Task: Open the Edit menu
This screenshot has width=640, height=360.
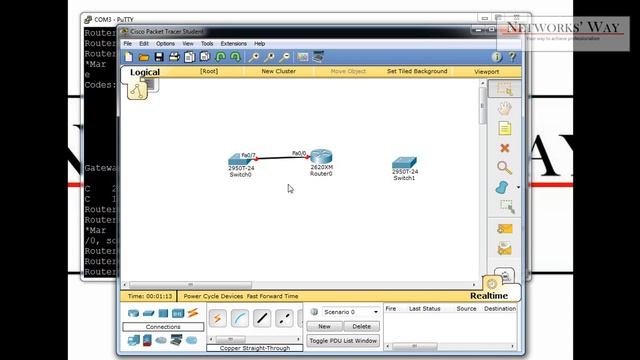Action: [x=144, y=44]
